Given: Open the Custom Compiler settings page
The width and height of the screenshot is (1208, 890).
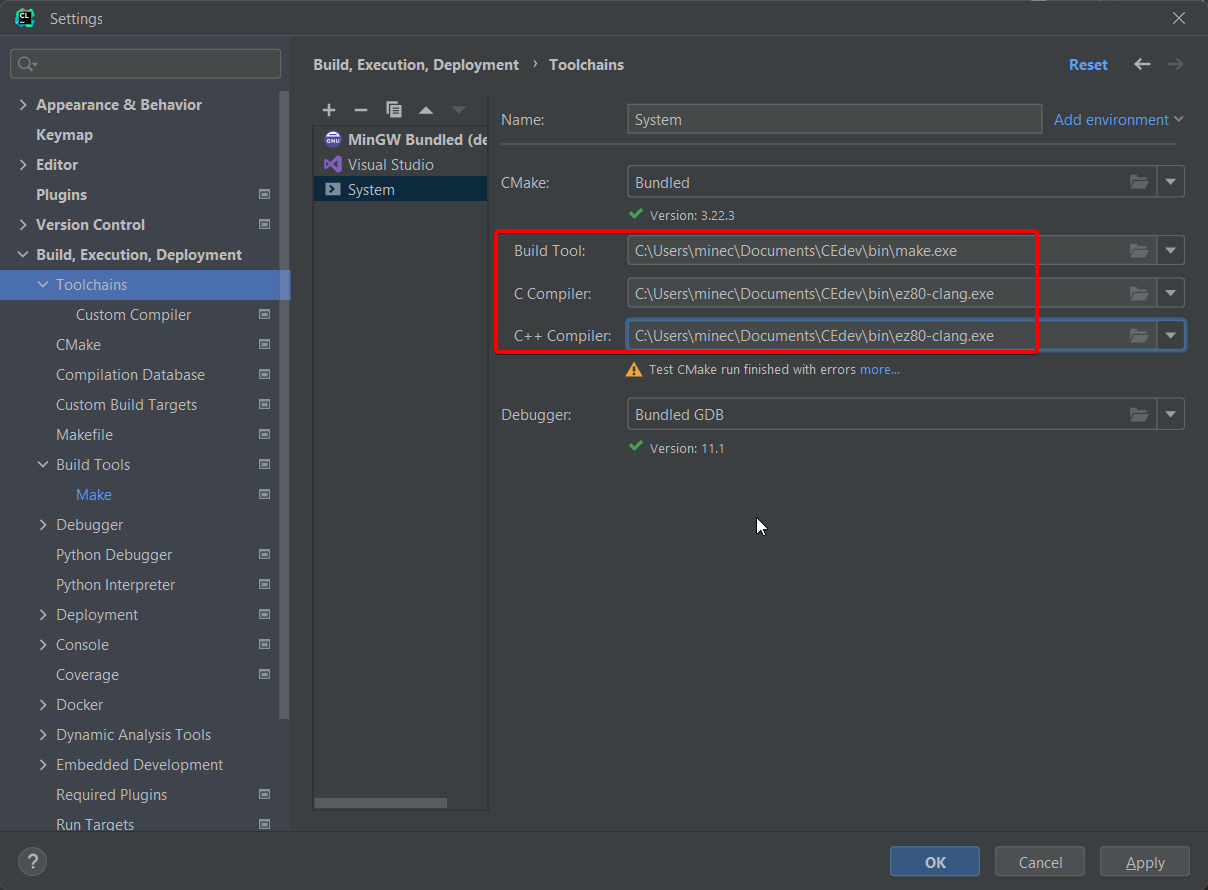Looking at the screenshot, I should [x=133, y=315].
